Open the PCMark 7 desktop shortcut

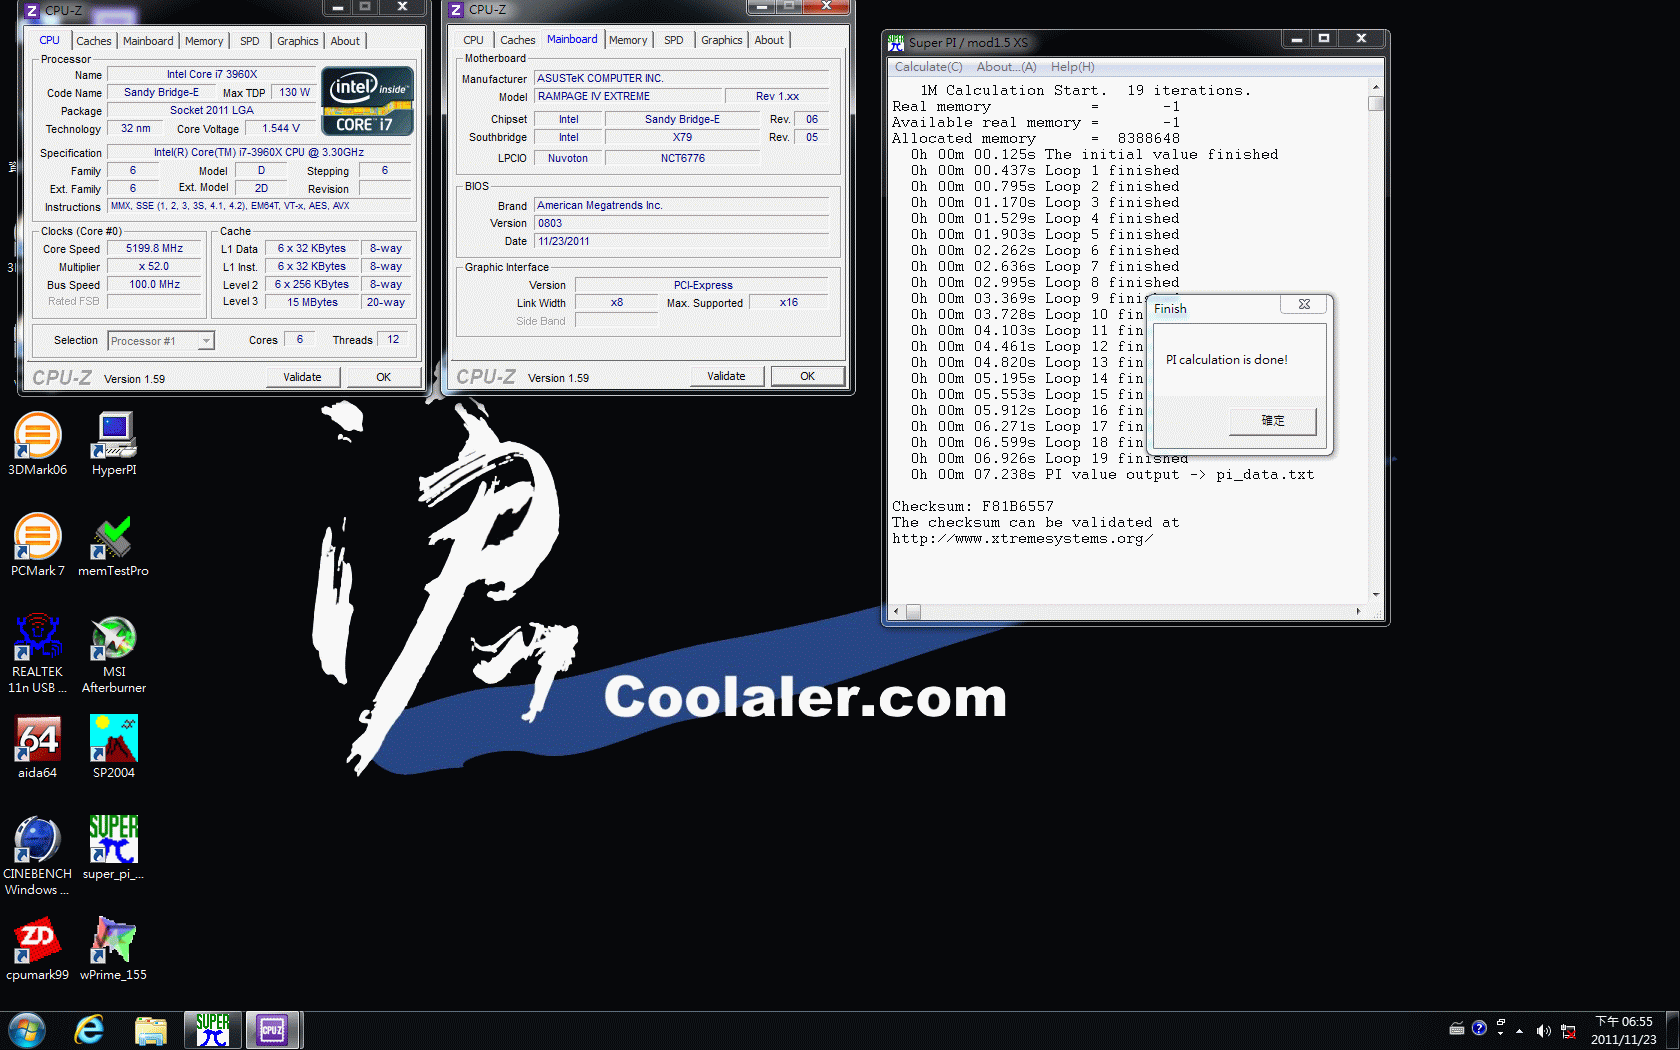tap(37, 544)
